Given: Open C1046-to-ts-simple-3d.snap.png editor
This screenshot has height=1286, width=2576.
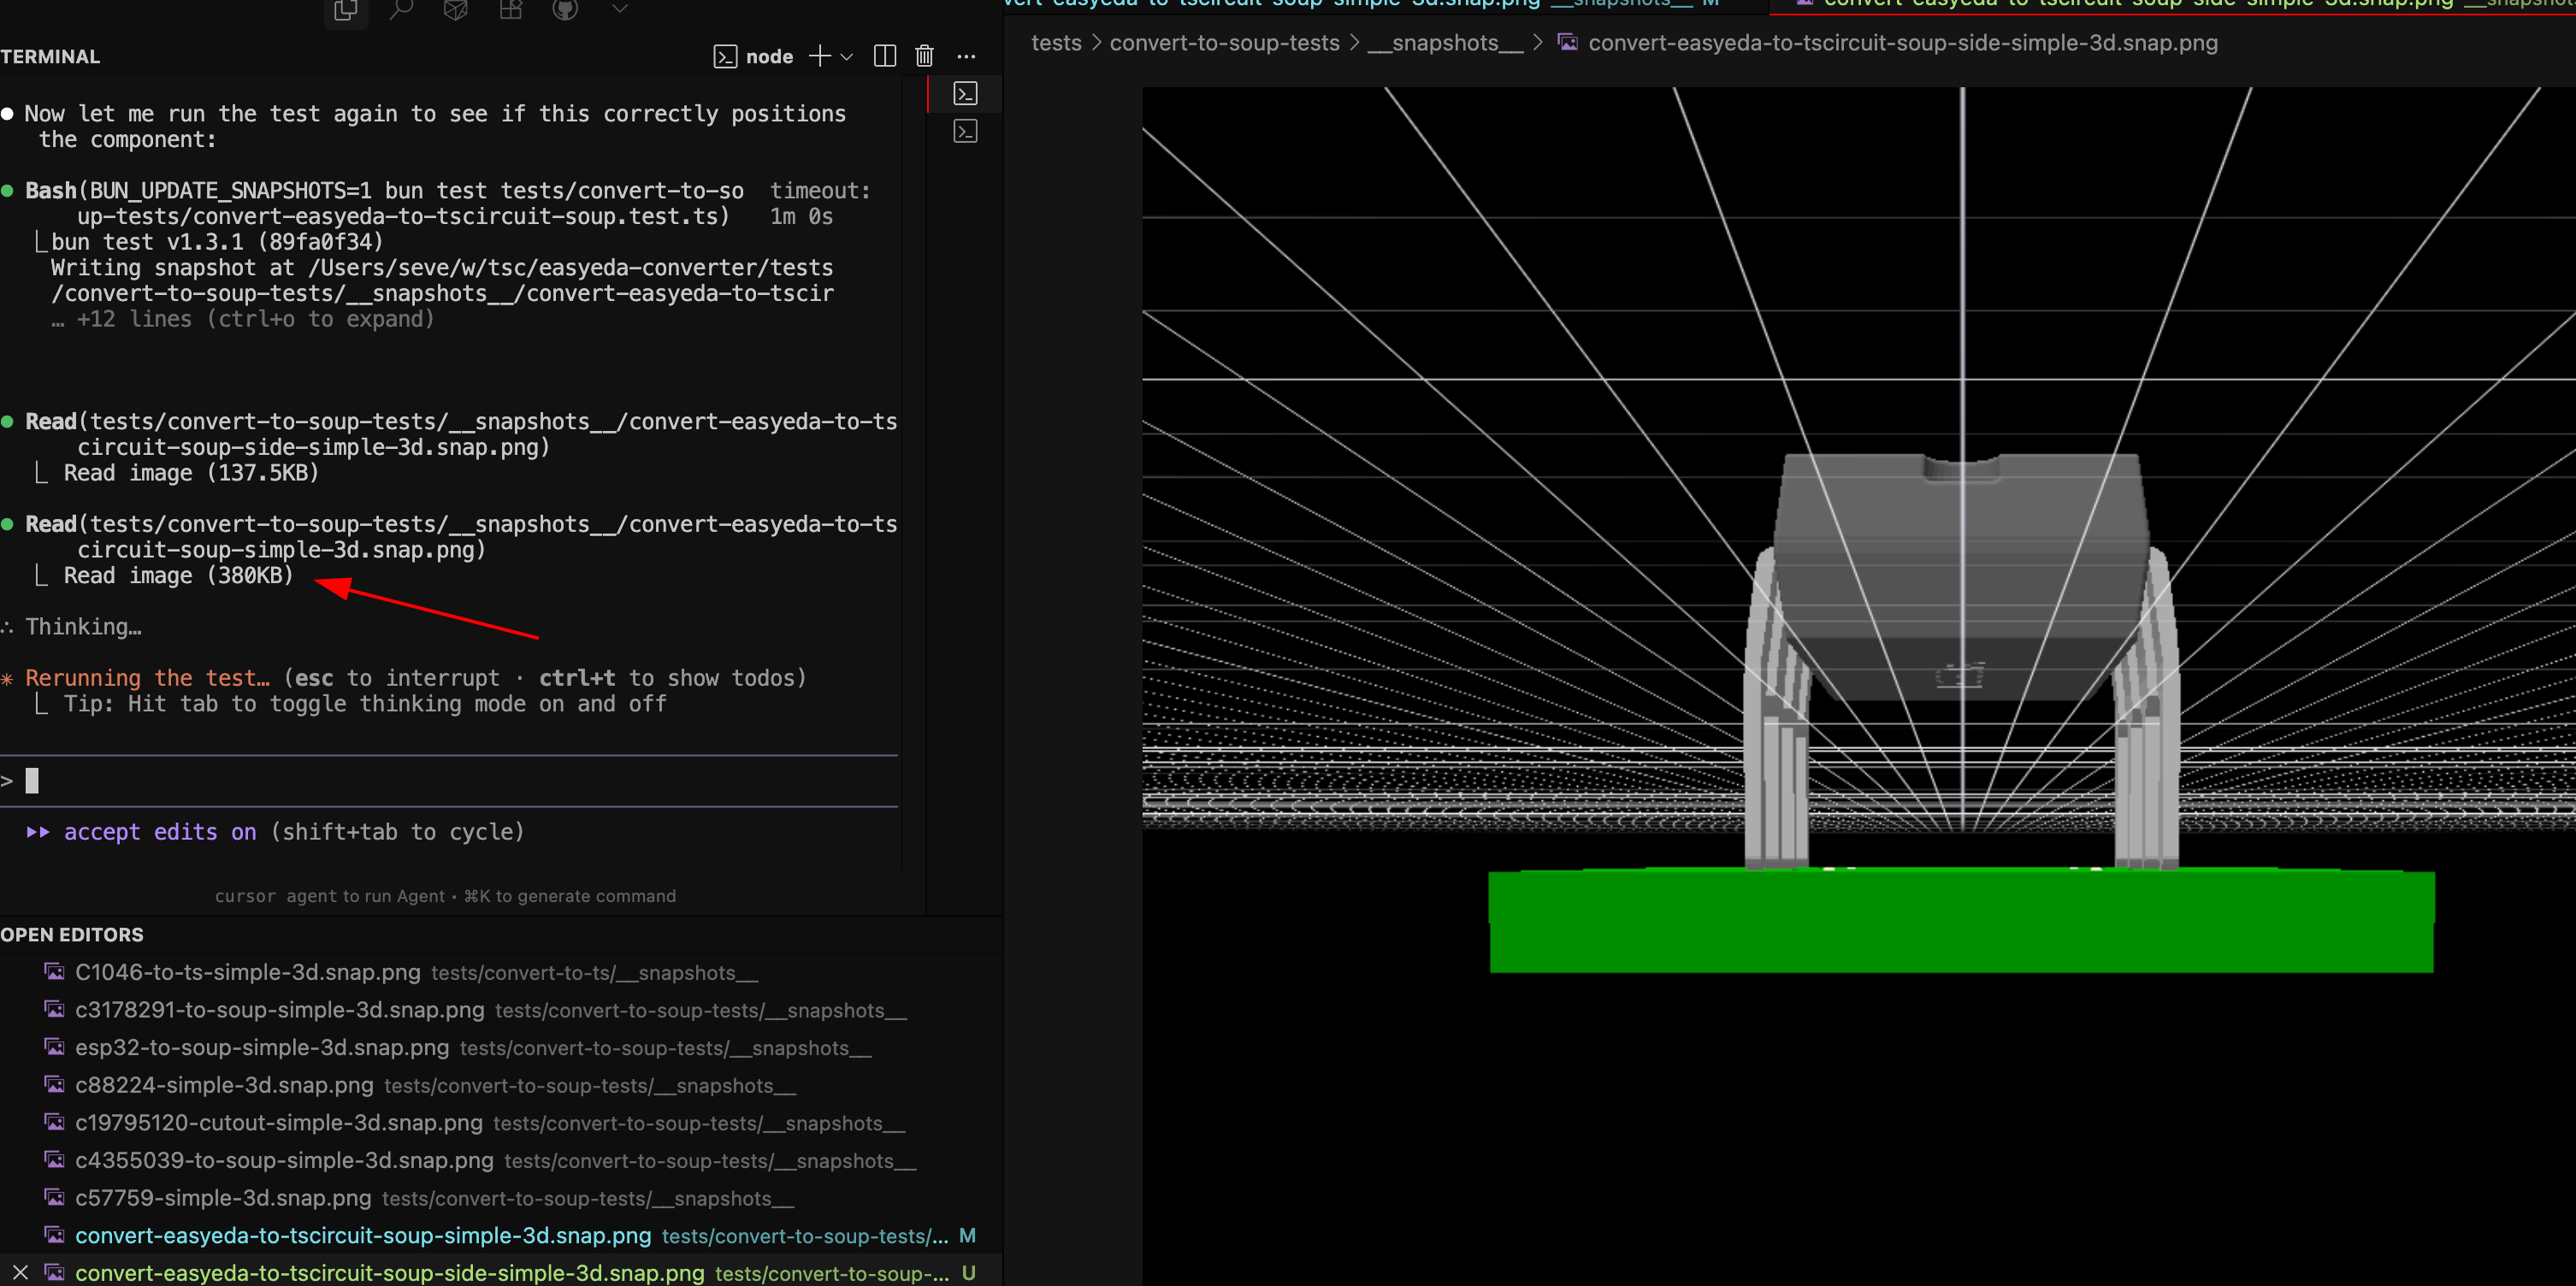Looking at the screenshot, I should (x=248, y=972).
